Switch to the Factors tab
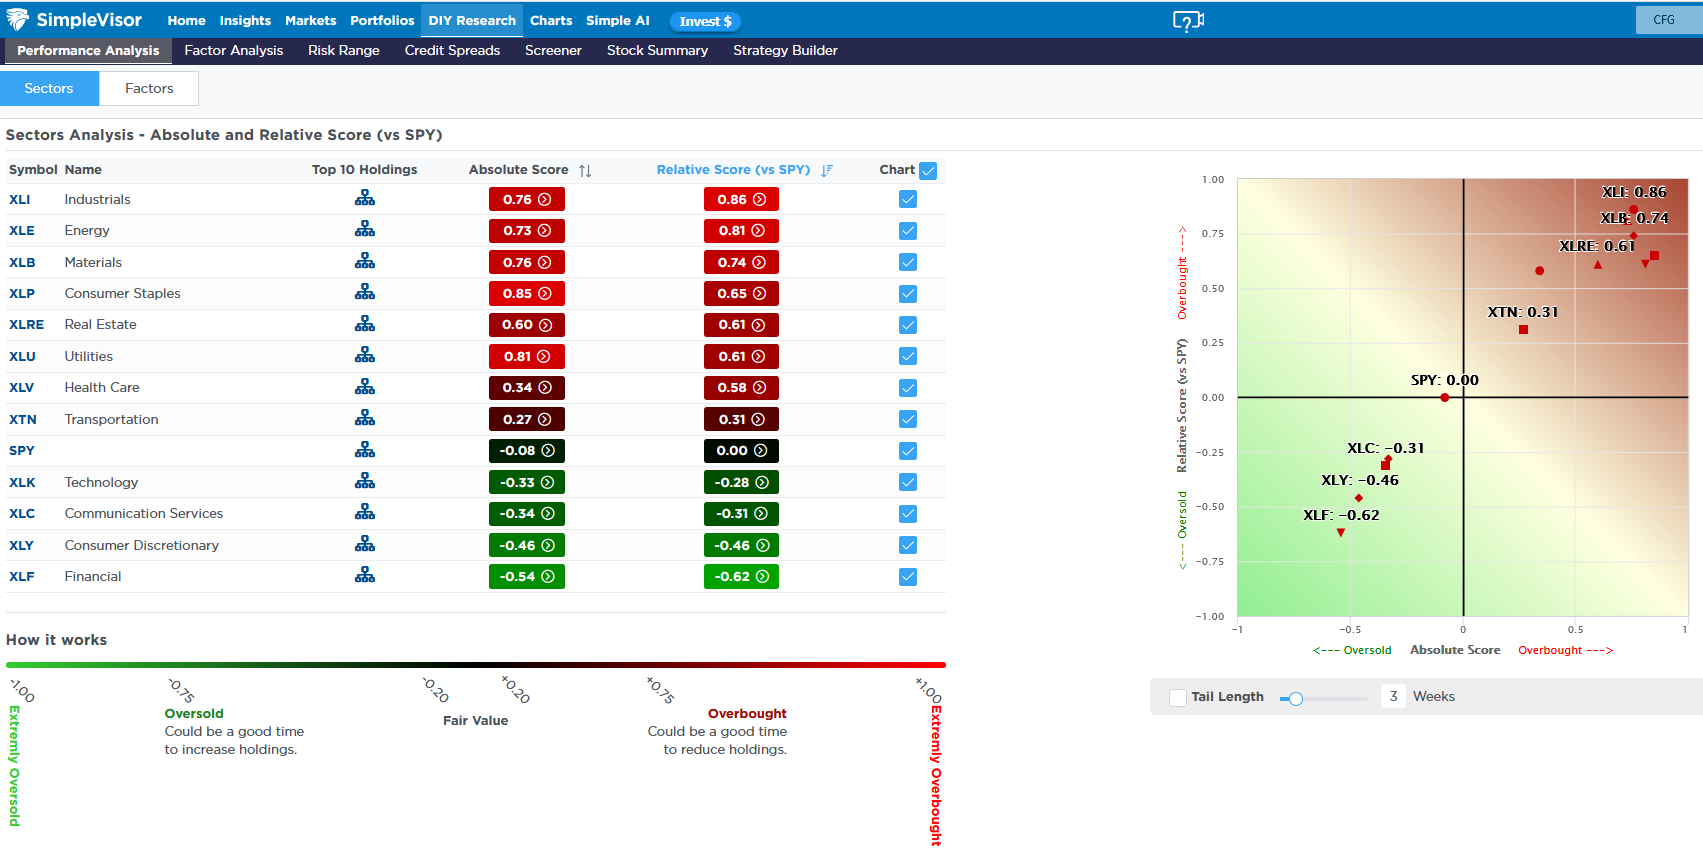This screenshot has width=1703, height=865. click(149, 88)
